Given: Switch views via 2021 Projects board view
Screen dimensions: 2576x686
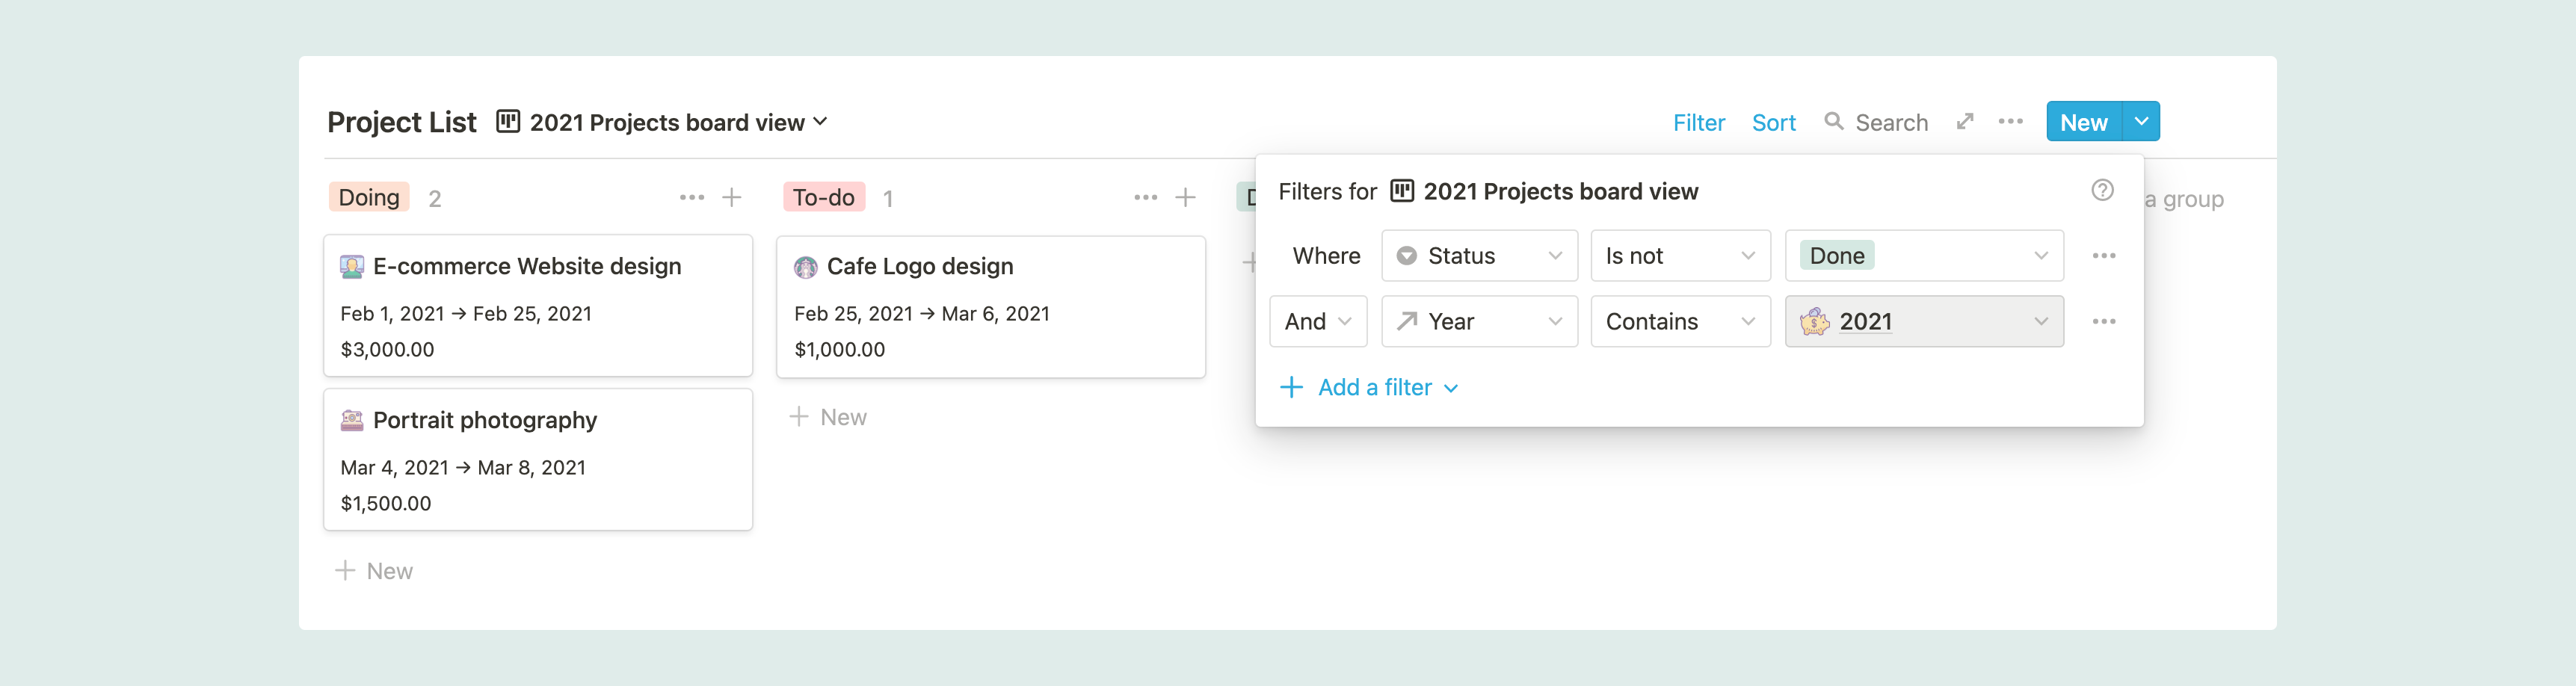Looking at the screenshot, I should tap(667, 122).
